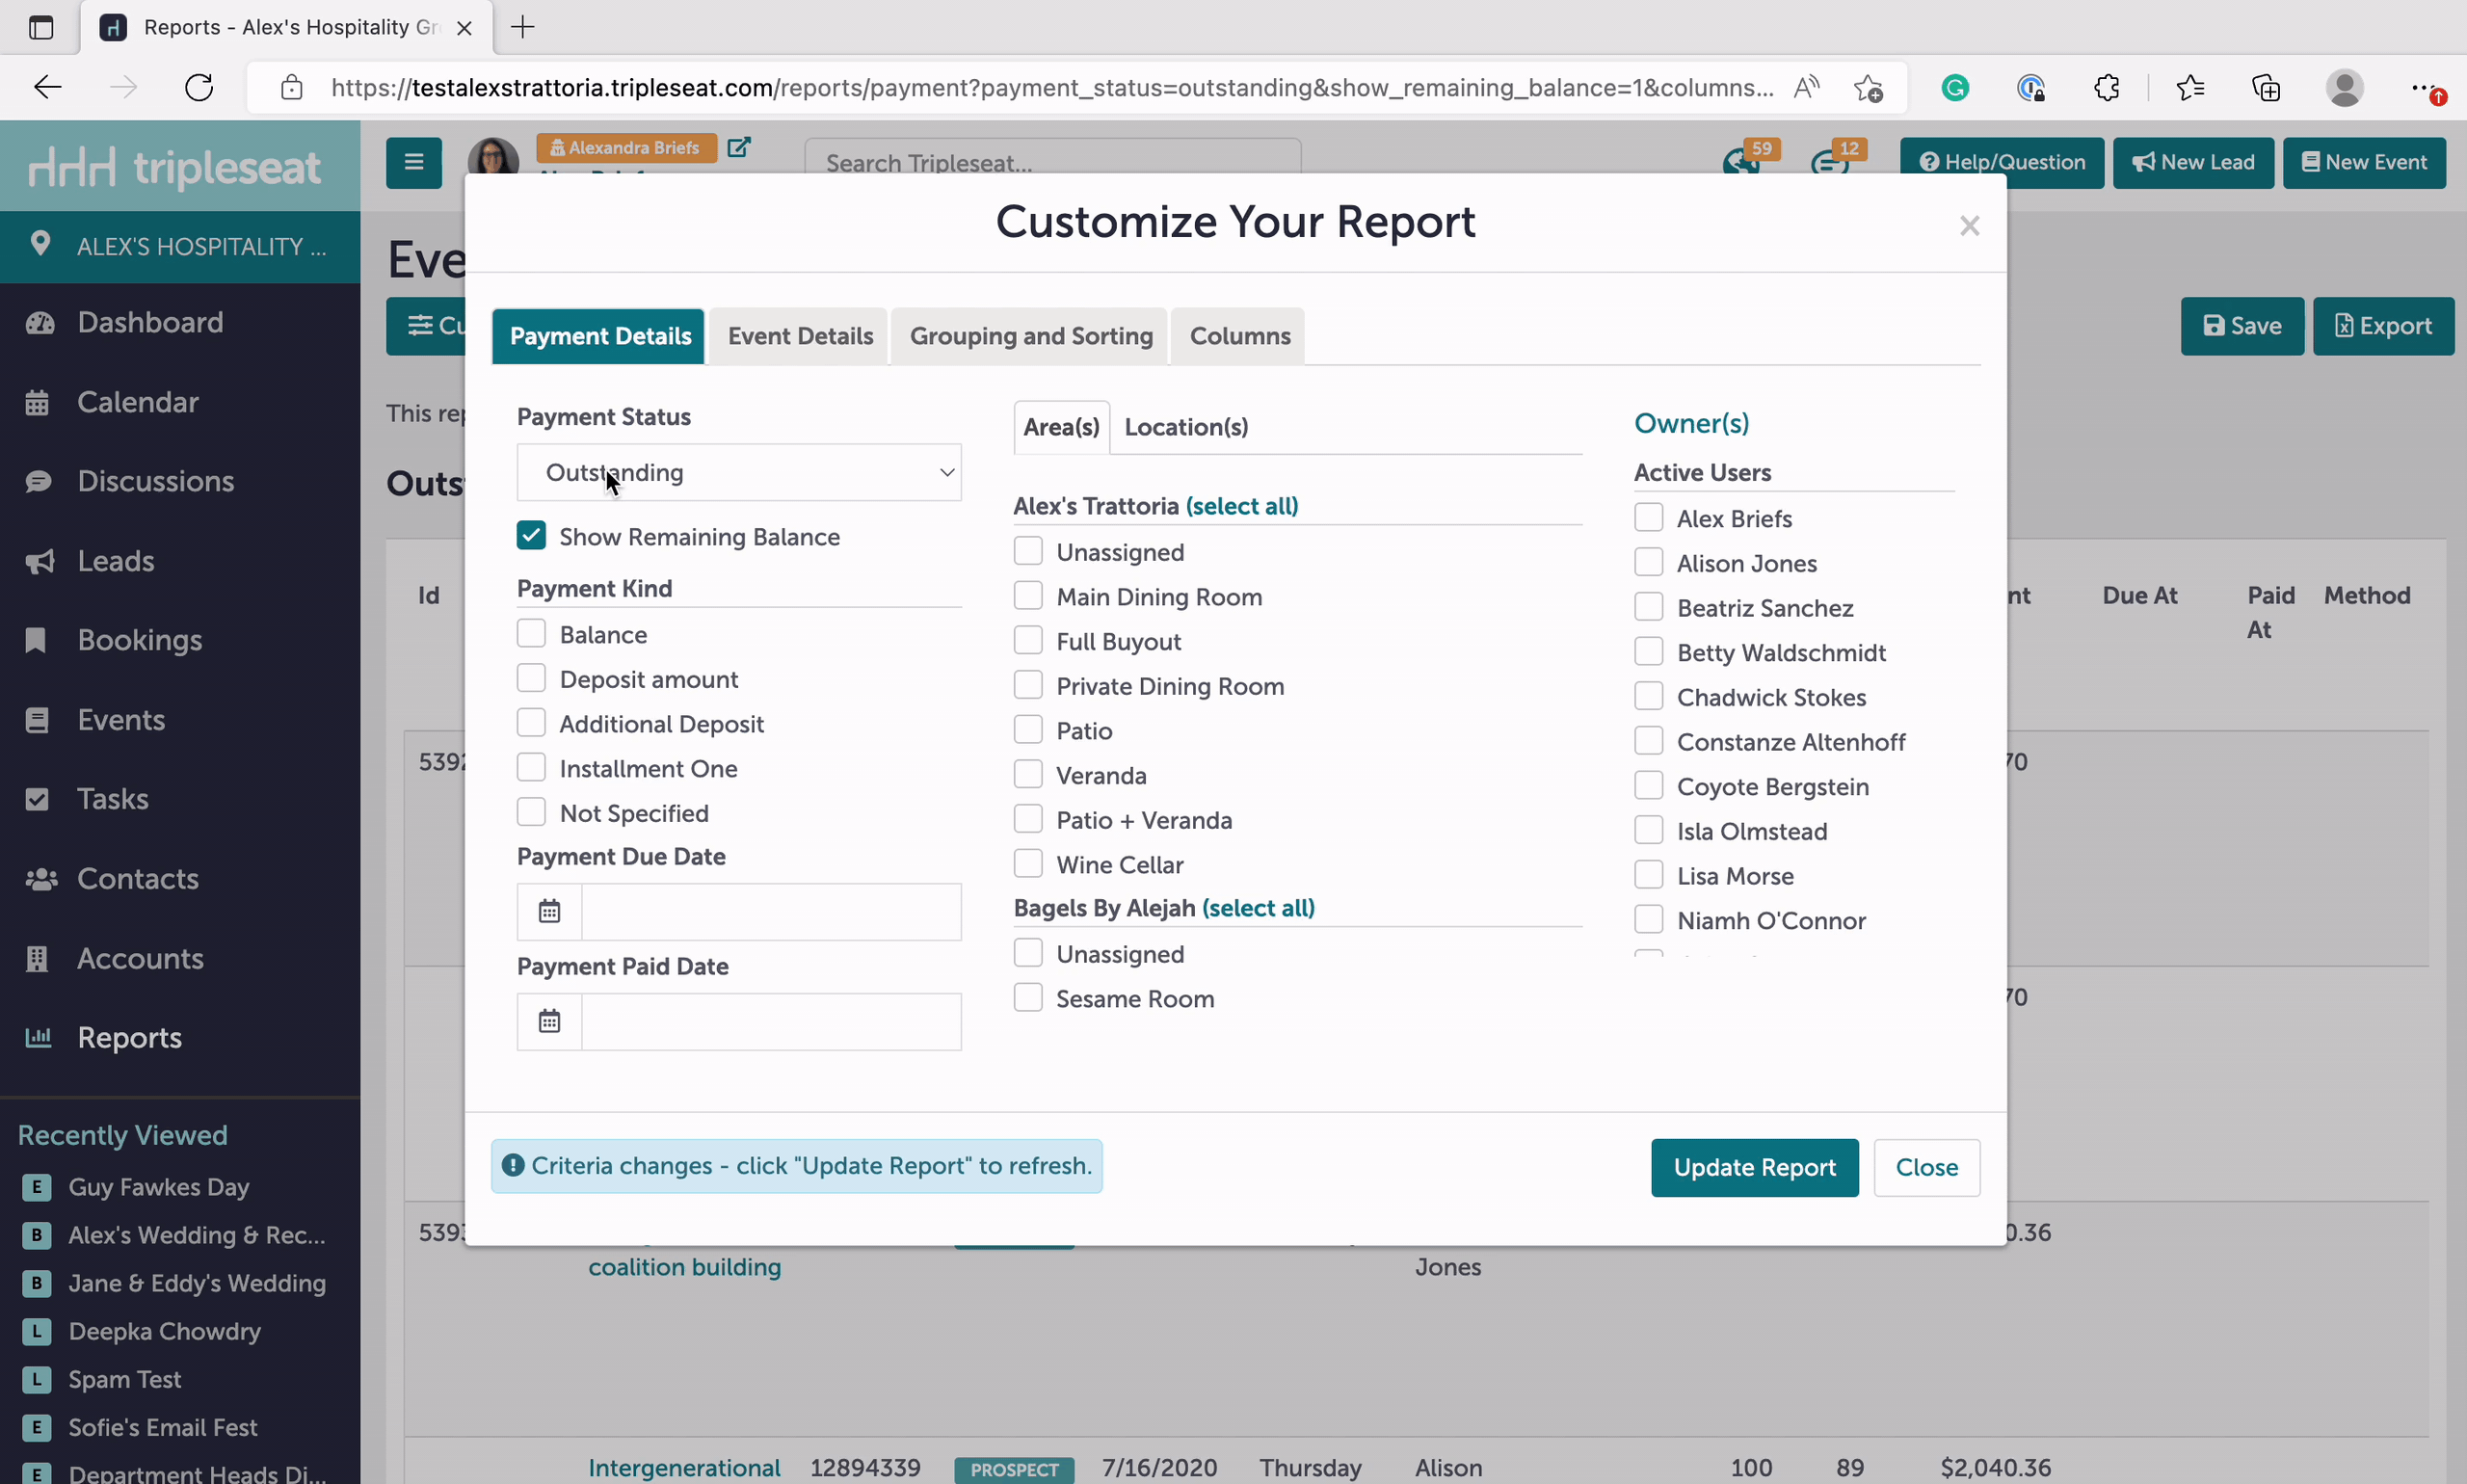Click Payment Paid Date calendar icon
This screenshot has width=2467, height=1484.
[x=549, y=1021]
